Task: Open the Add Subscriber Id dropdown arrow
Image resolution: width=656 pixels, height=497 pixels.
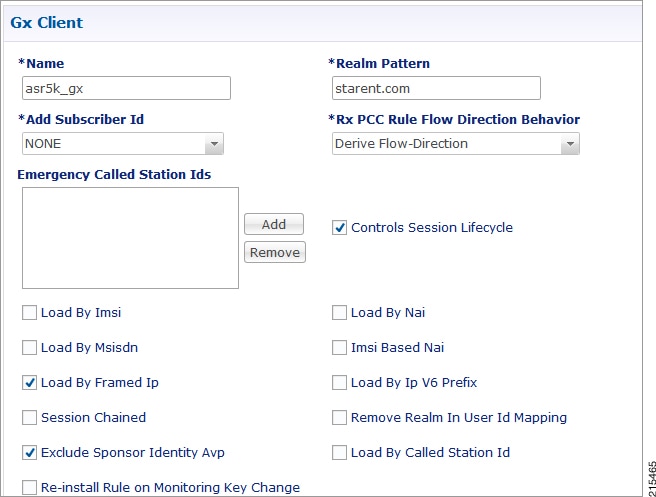Action: pyautogui.click(x=214, y=144)
